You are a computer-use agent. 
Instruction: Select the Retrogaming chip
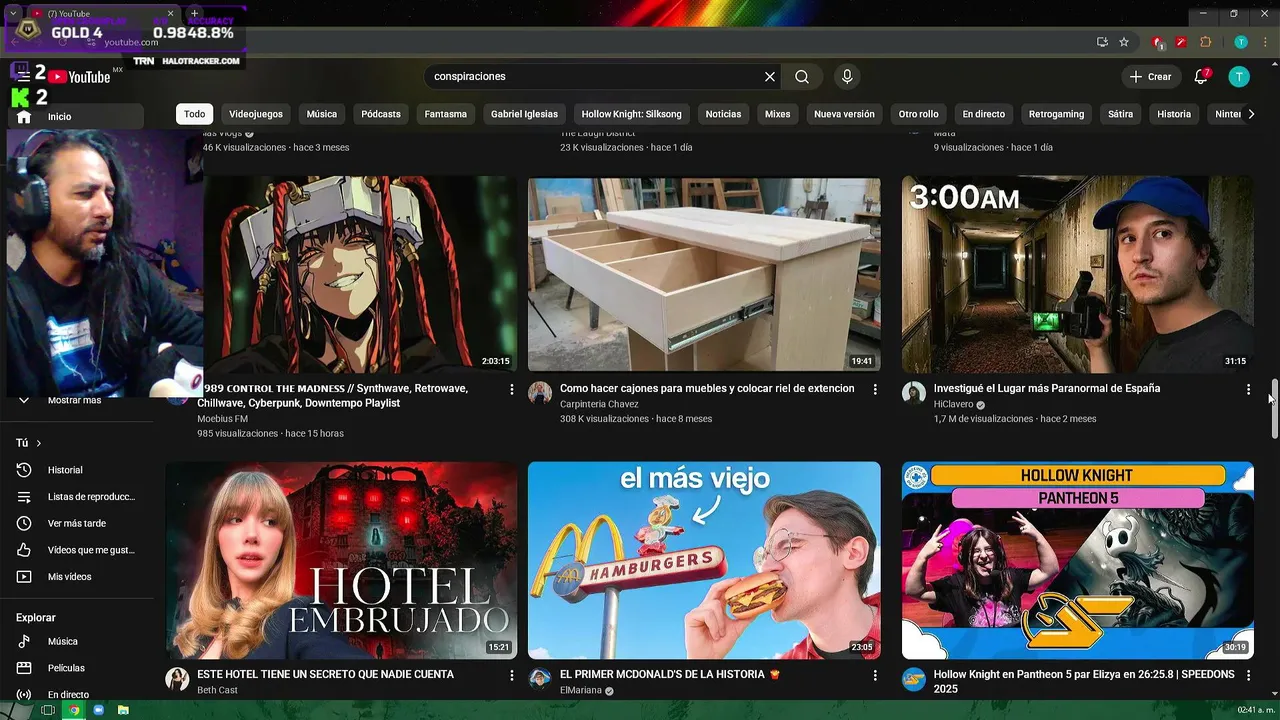(x=1056, y=114)
